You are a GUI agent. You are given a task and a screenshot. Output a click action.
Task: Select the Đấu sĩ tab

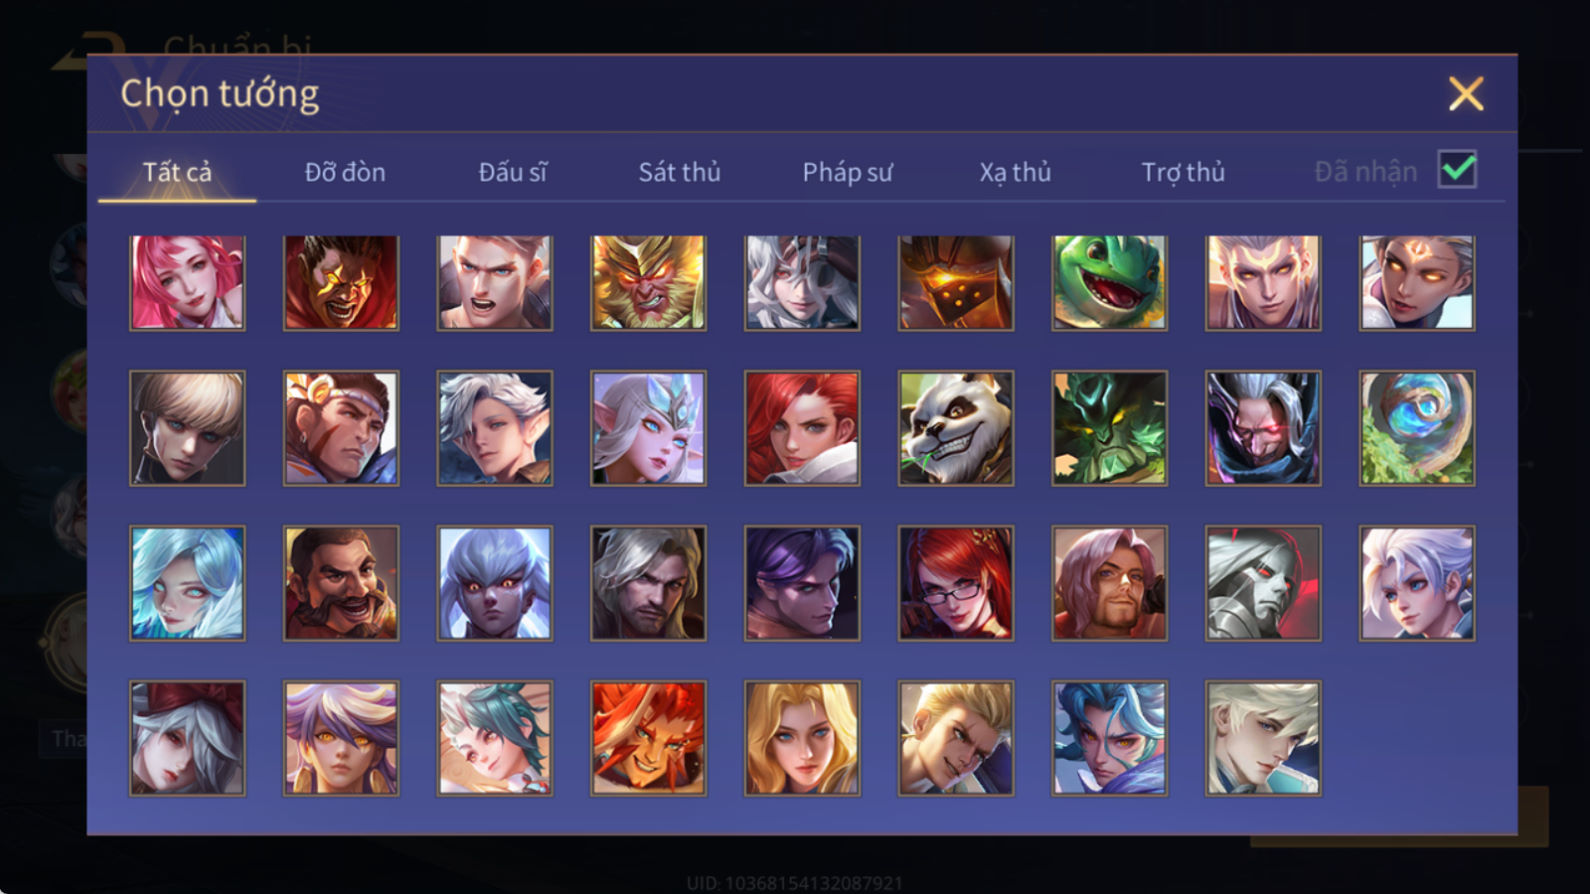[x=512, y=172]
